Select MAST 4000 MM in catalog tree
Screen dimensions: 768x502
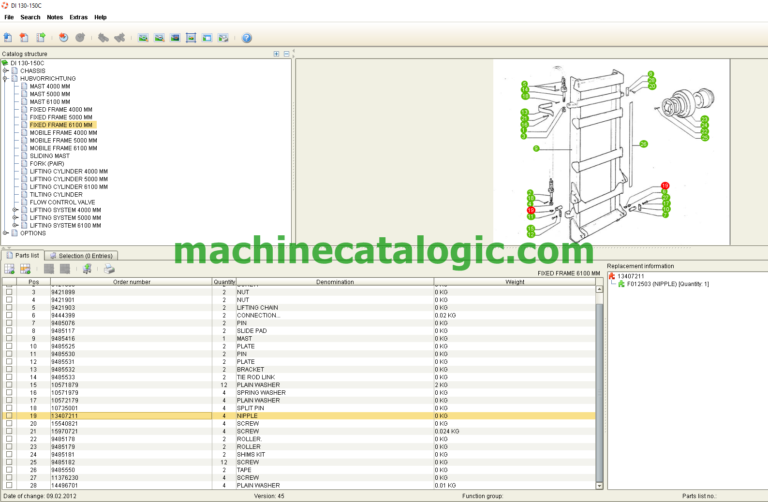click(49, 86)
